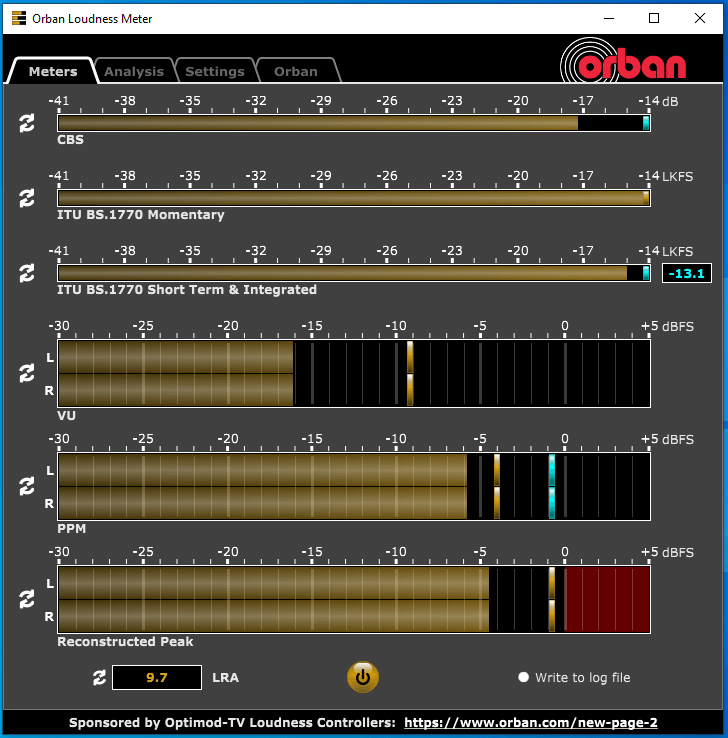Switch to the Meters tab
The width and height of the screenshot is (728, 738).
click(53, 72)
